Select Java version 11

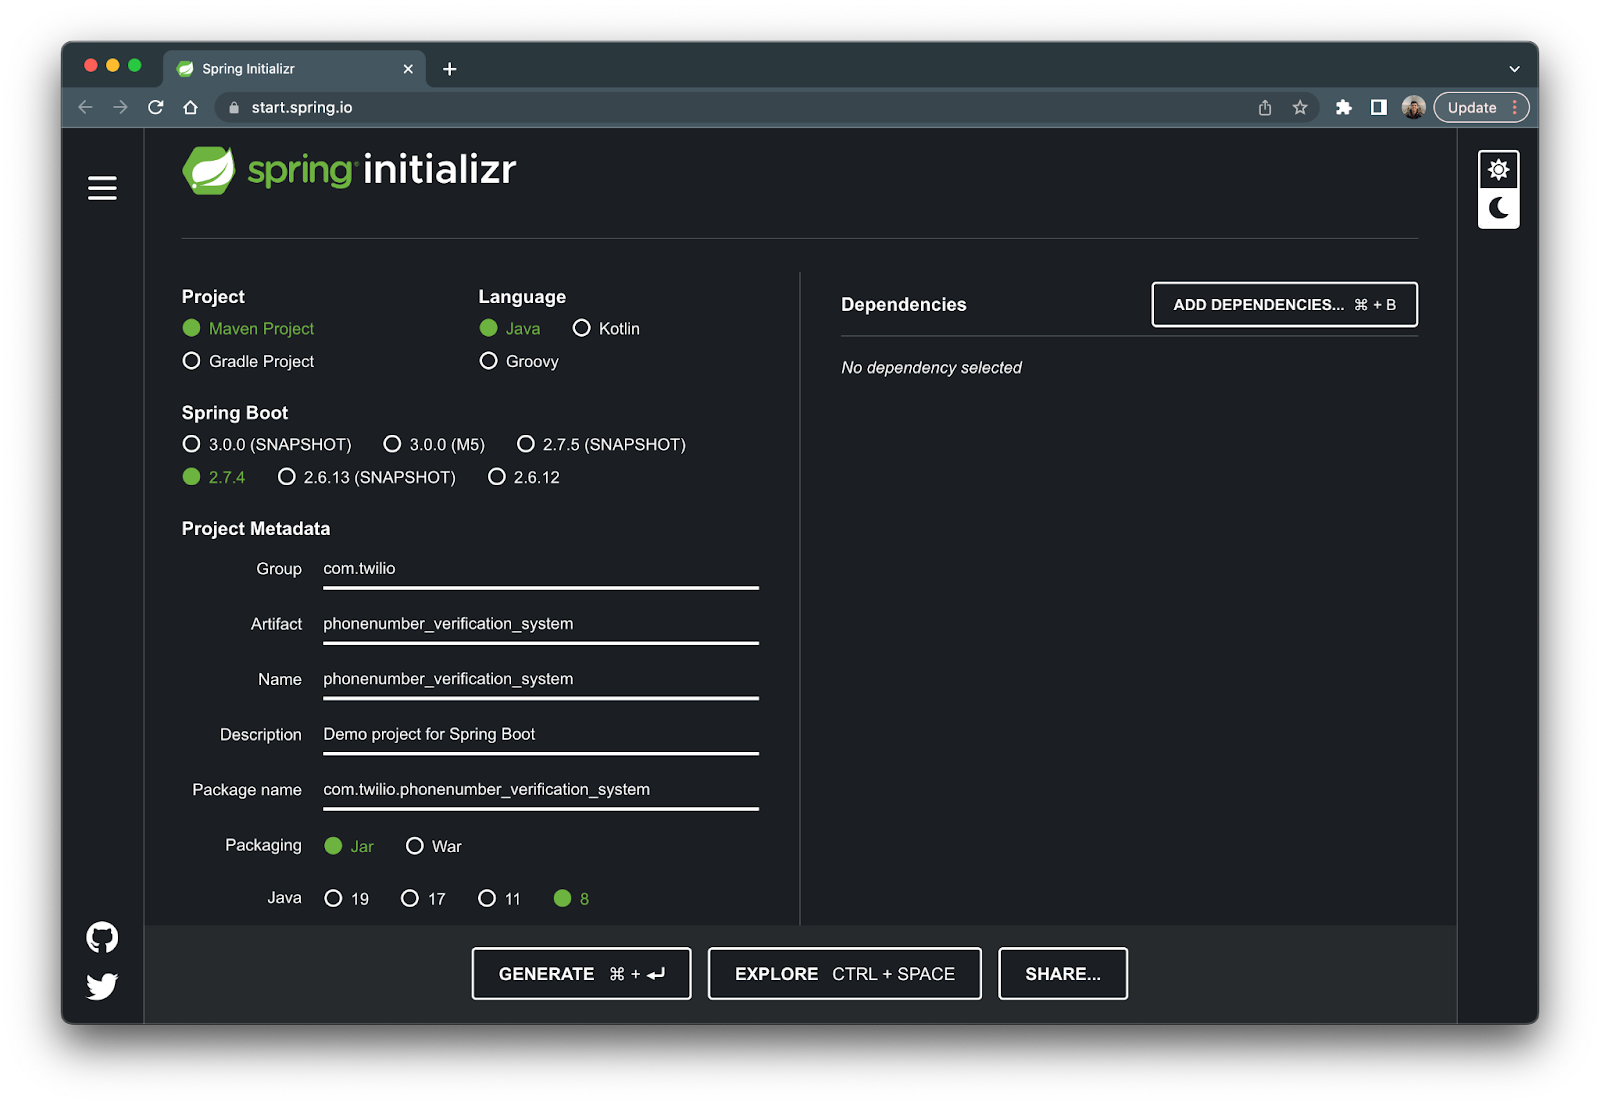click(499, 899)
